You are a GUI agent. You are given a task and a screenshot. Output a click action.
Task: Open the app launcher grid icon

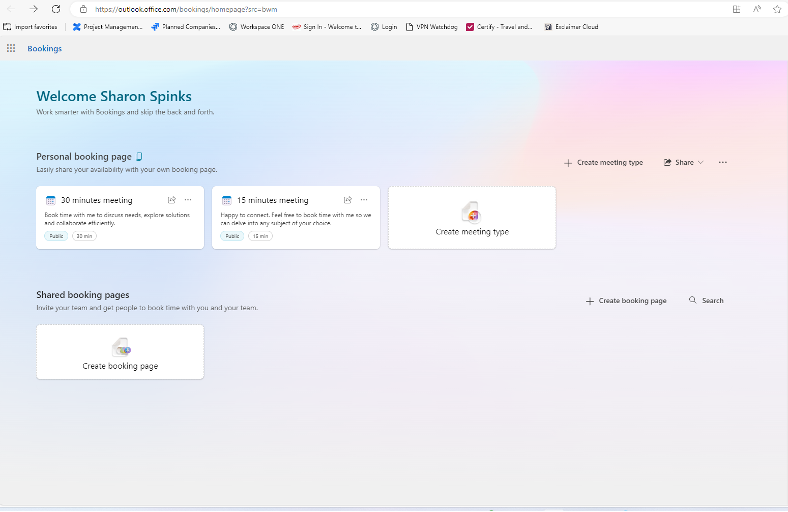[11, 48]
